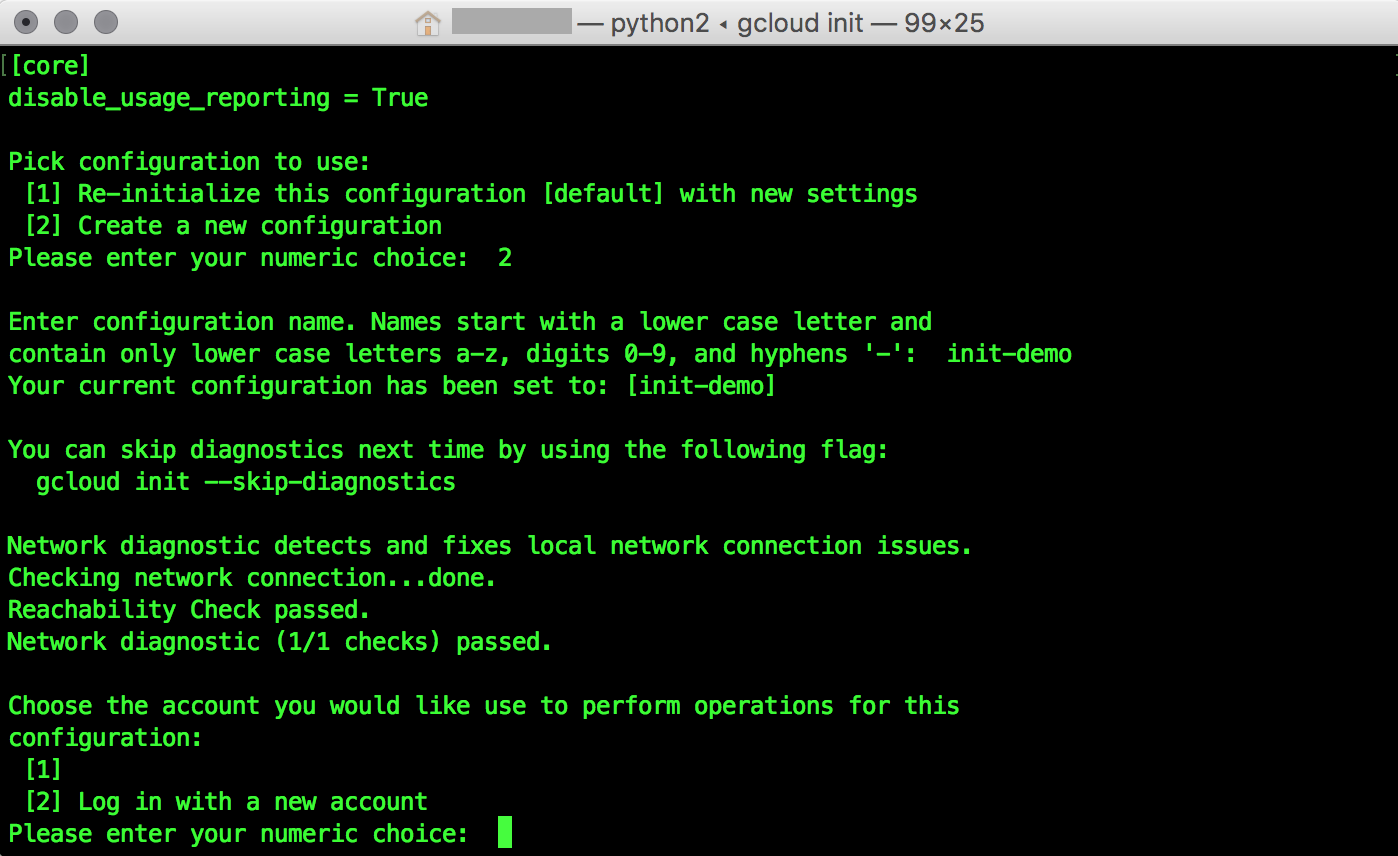
Task: Select the '[2] Log in with a new account' line
Action: pyautogui.click(x=226, y=801)
